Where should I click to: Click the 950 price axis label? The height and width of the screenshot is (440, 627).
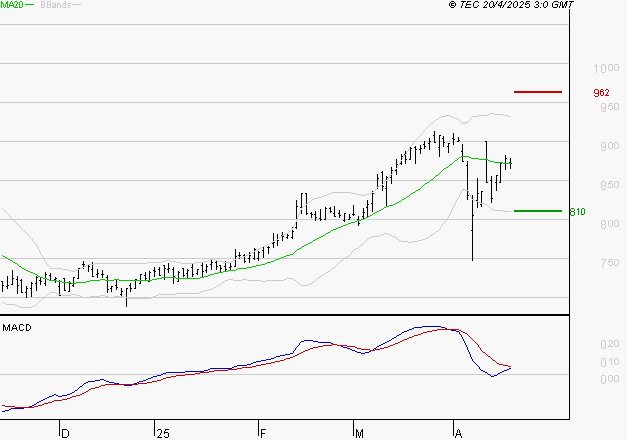click(610, 107)
